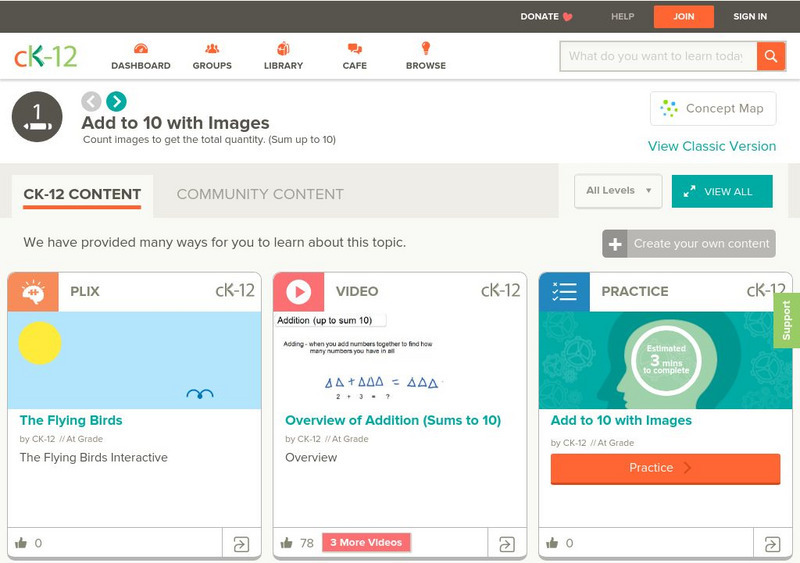The width and height of the screenshot is (800, 563).
Task: Click the search input field
Action: (x=658, y=56)
